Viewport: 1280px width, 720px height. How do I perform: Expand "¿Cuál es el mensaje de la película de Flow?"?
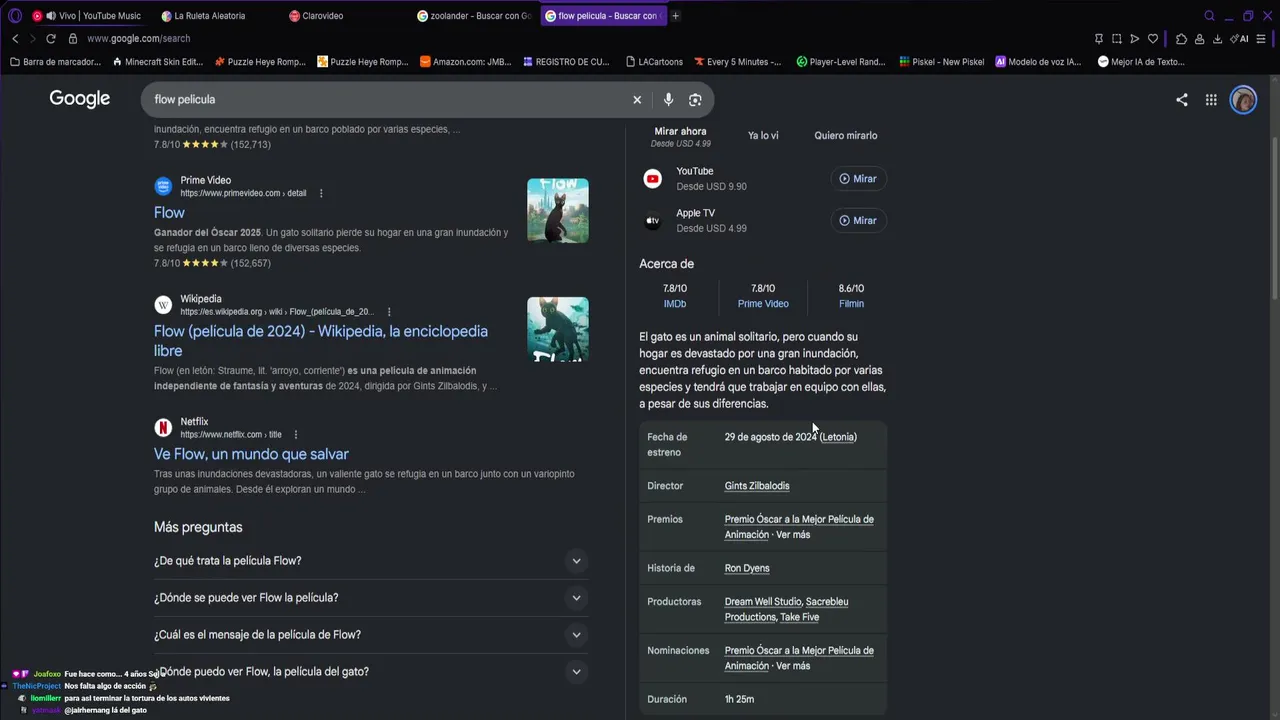click(370, 635)
